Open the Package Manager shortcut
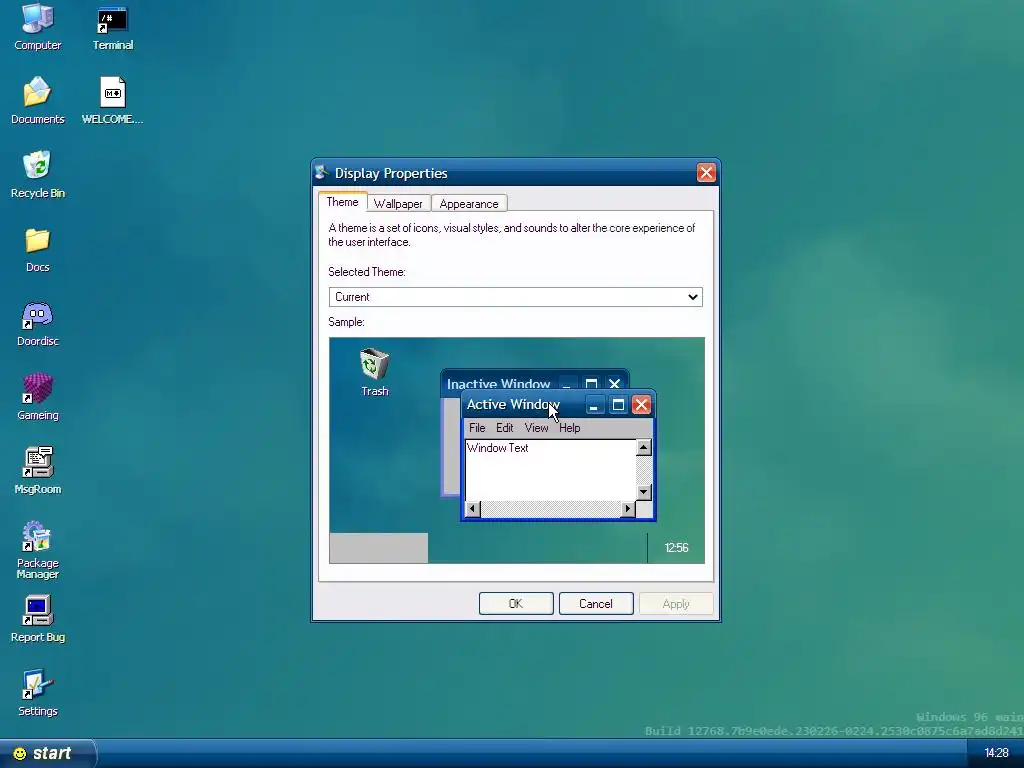Screen dimensions: 1024x768 point(37,550)
